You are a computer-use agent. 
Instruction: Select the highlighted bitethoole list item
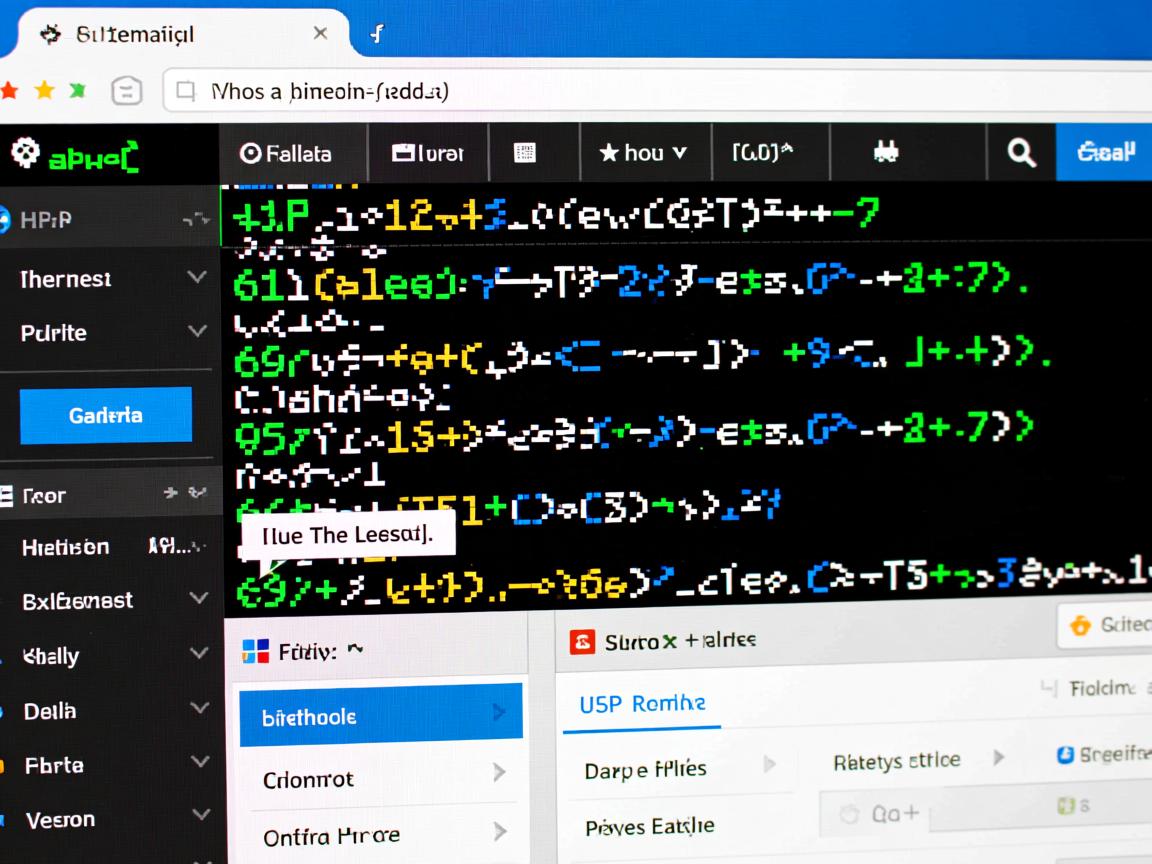coord(380,716)
